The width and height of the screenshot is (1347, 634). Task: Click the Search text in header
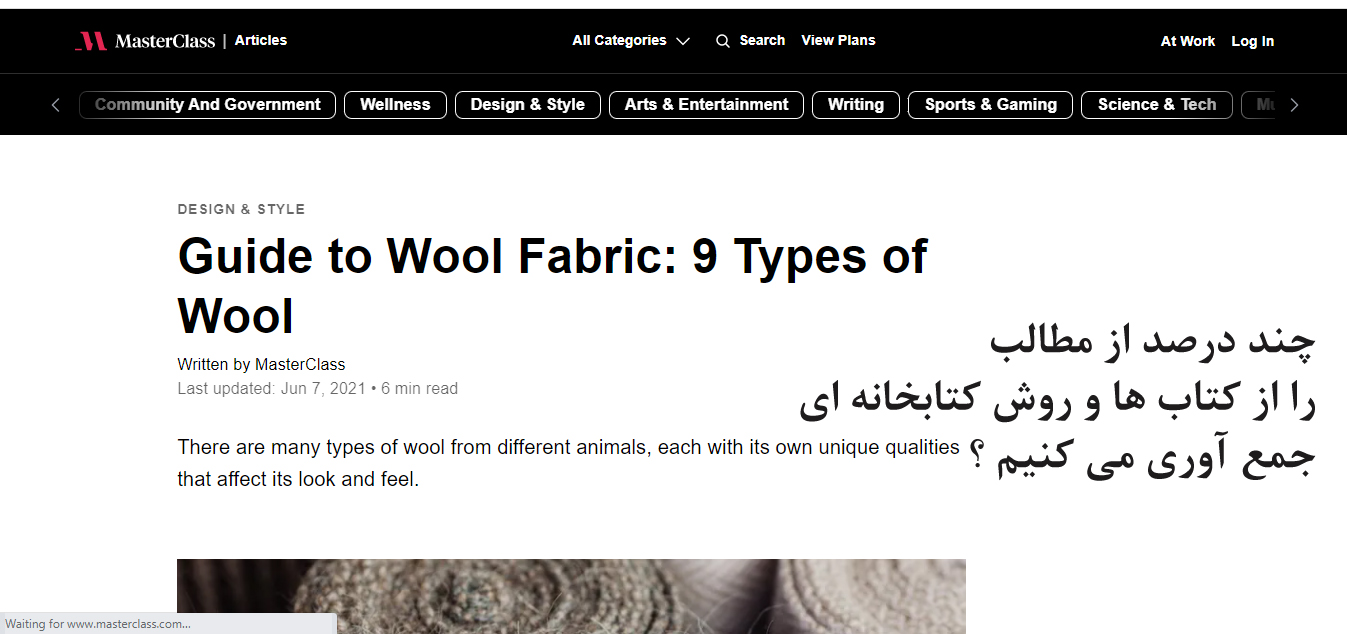[762, 41]
